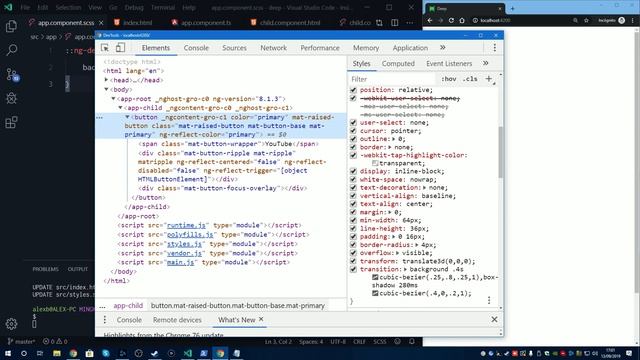Toggle the DevTools device toolbar icon
Viewport: 640px width, 360px height.
120,48
